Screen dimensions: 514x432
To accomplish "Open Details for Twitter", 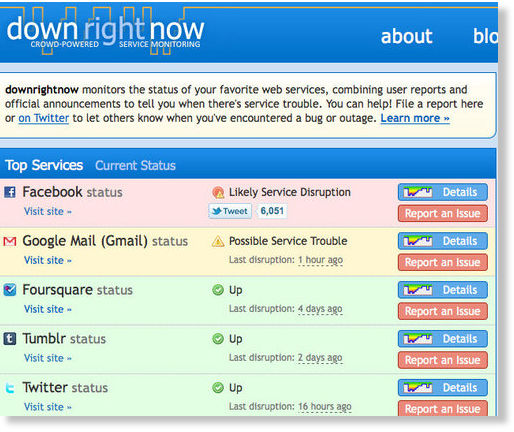I will tap(443, 388).
